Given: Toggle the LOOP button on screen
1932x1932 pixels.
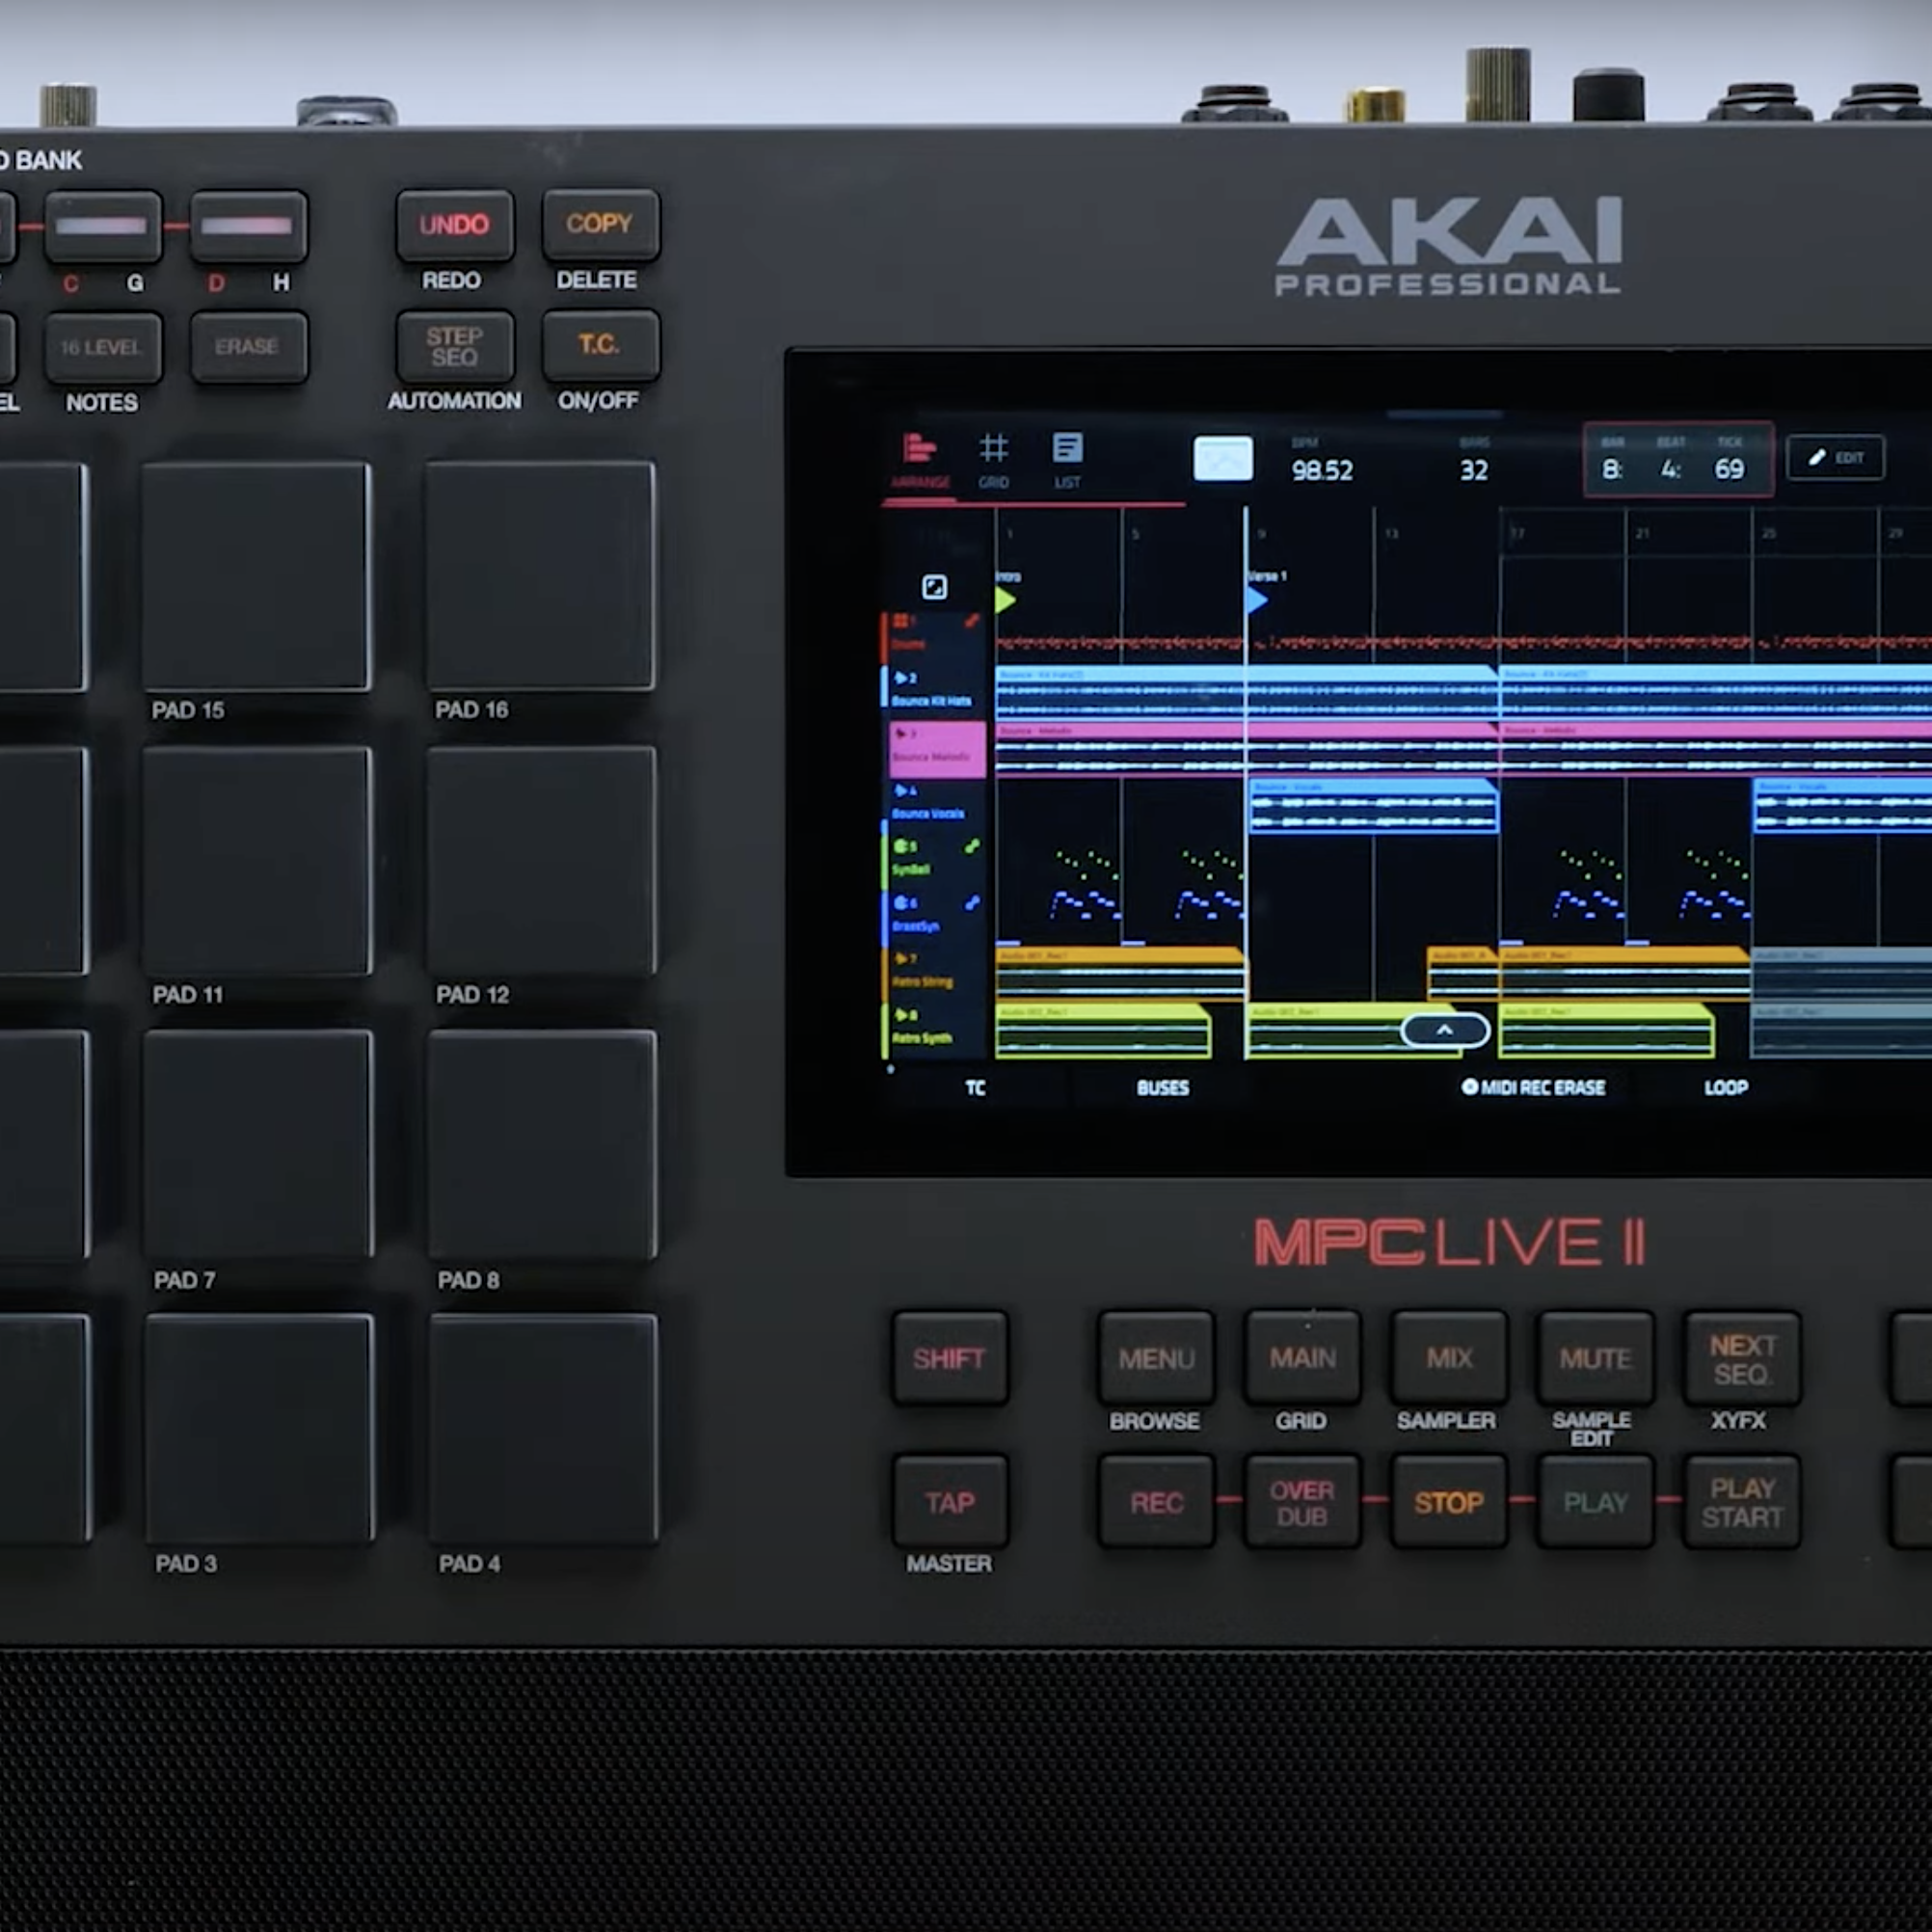Looking at the screenshot, I should 1726,1088.
